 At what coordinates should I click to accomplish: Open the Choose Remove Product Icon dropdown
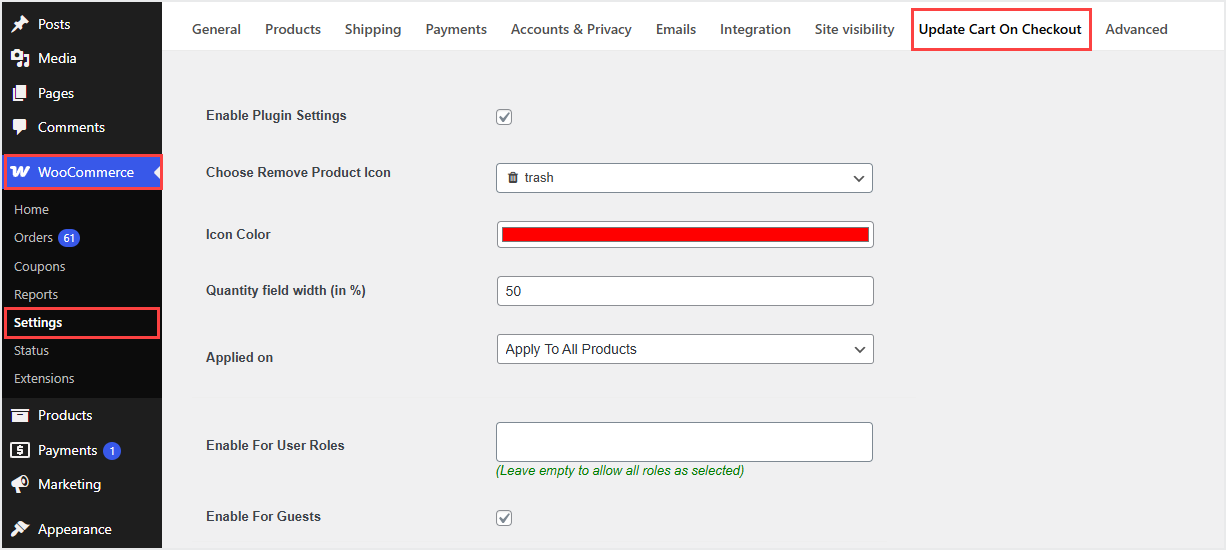click(x=684, y=178)
